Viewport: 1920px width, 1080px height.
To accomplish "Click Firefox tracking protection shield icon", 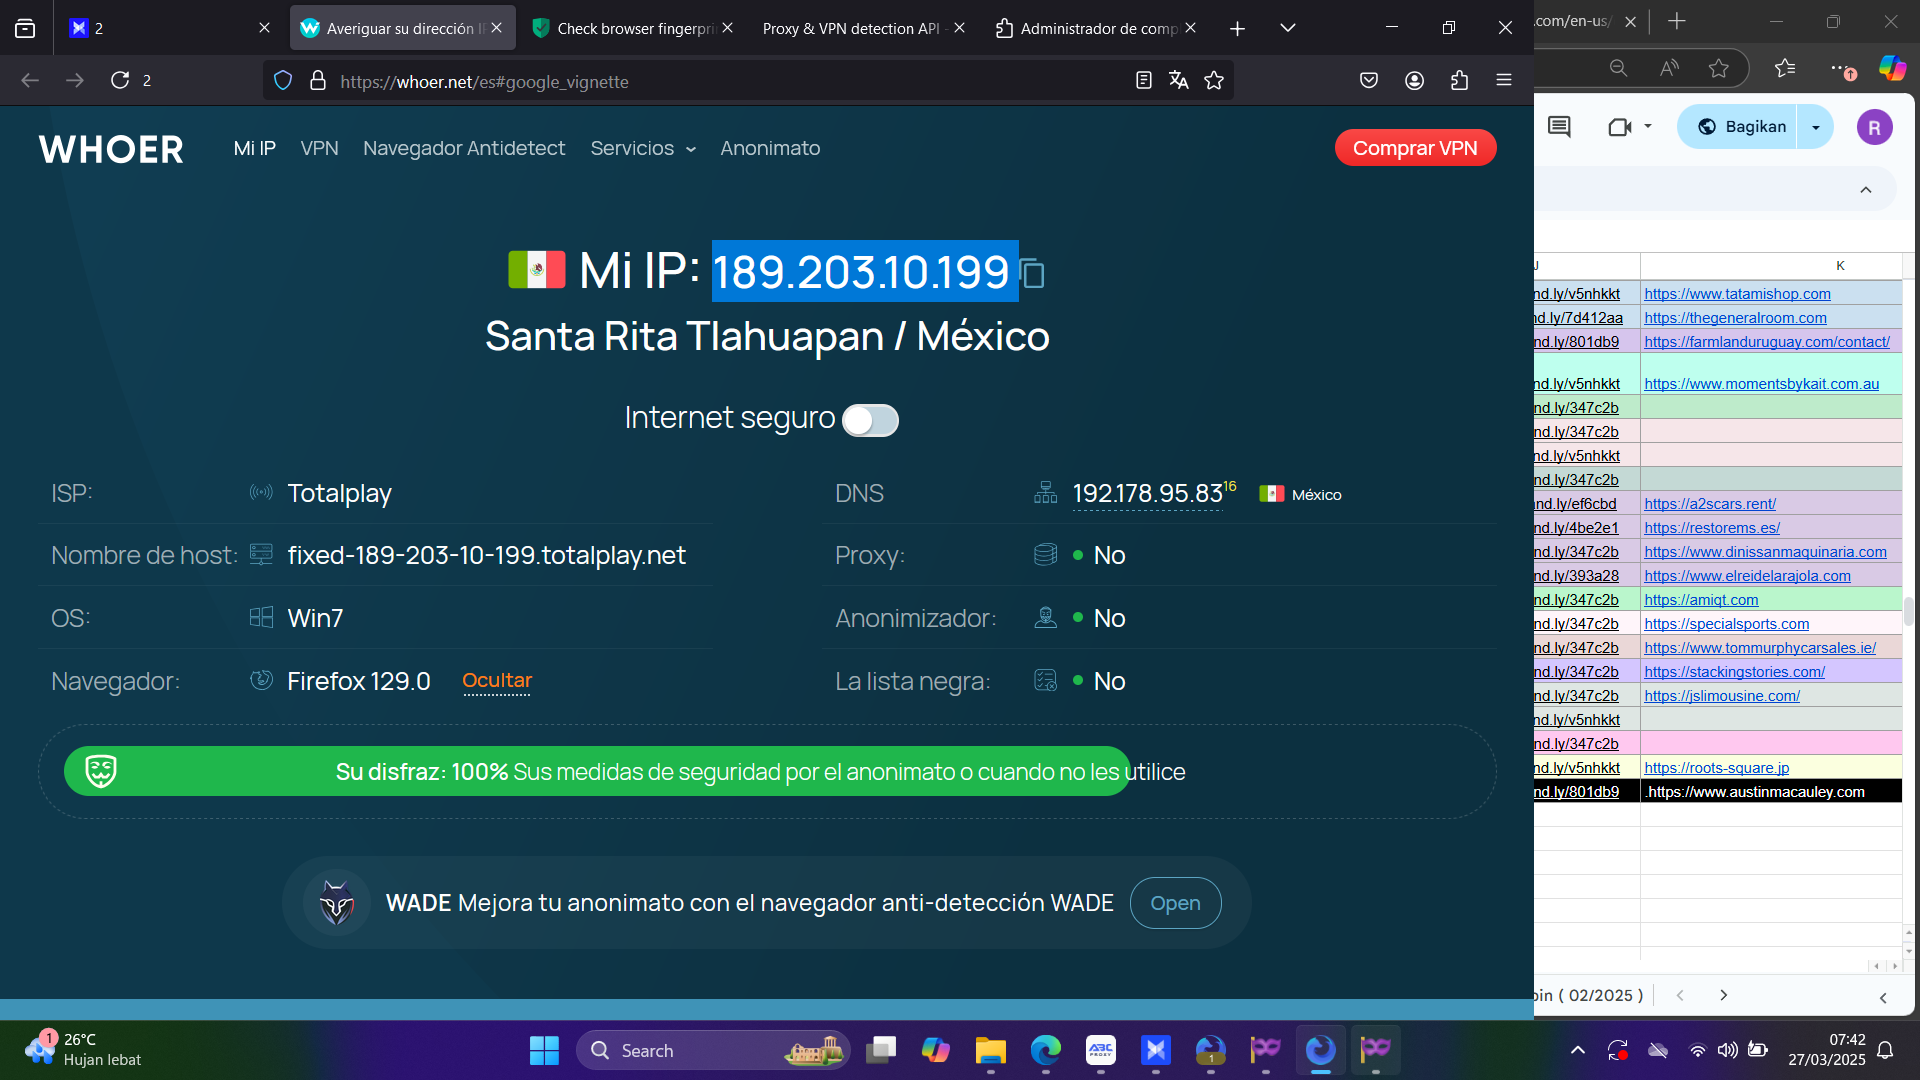I will 283,81.
